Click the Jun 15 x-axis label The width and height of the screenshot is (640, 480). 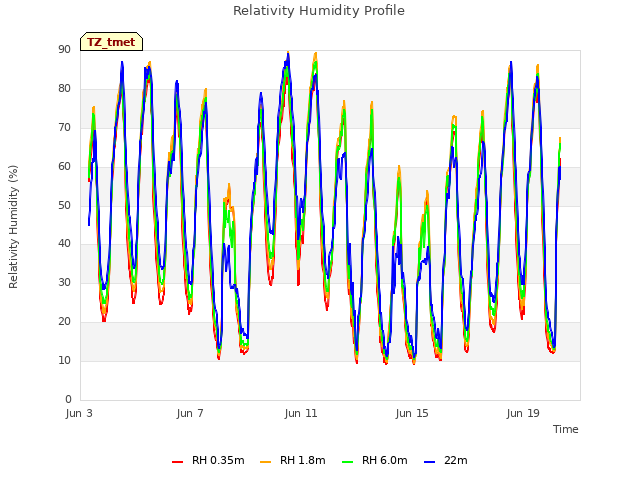[x=412, y=413]
